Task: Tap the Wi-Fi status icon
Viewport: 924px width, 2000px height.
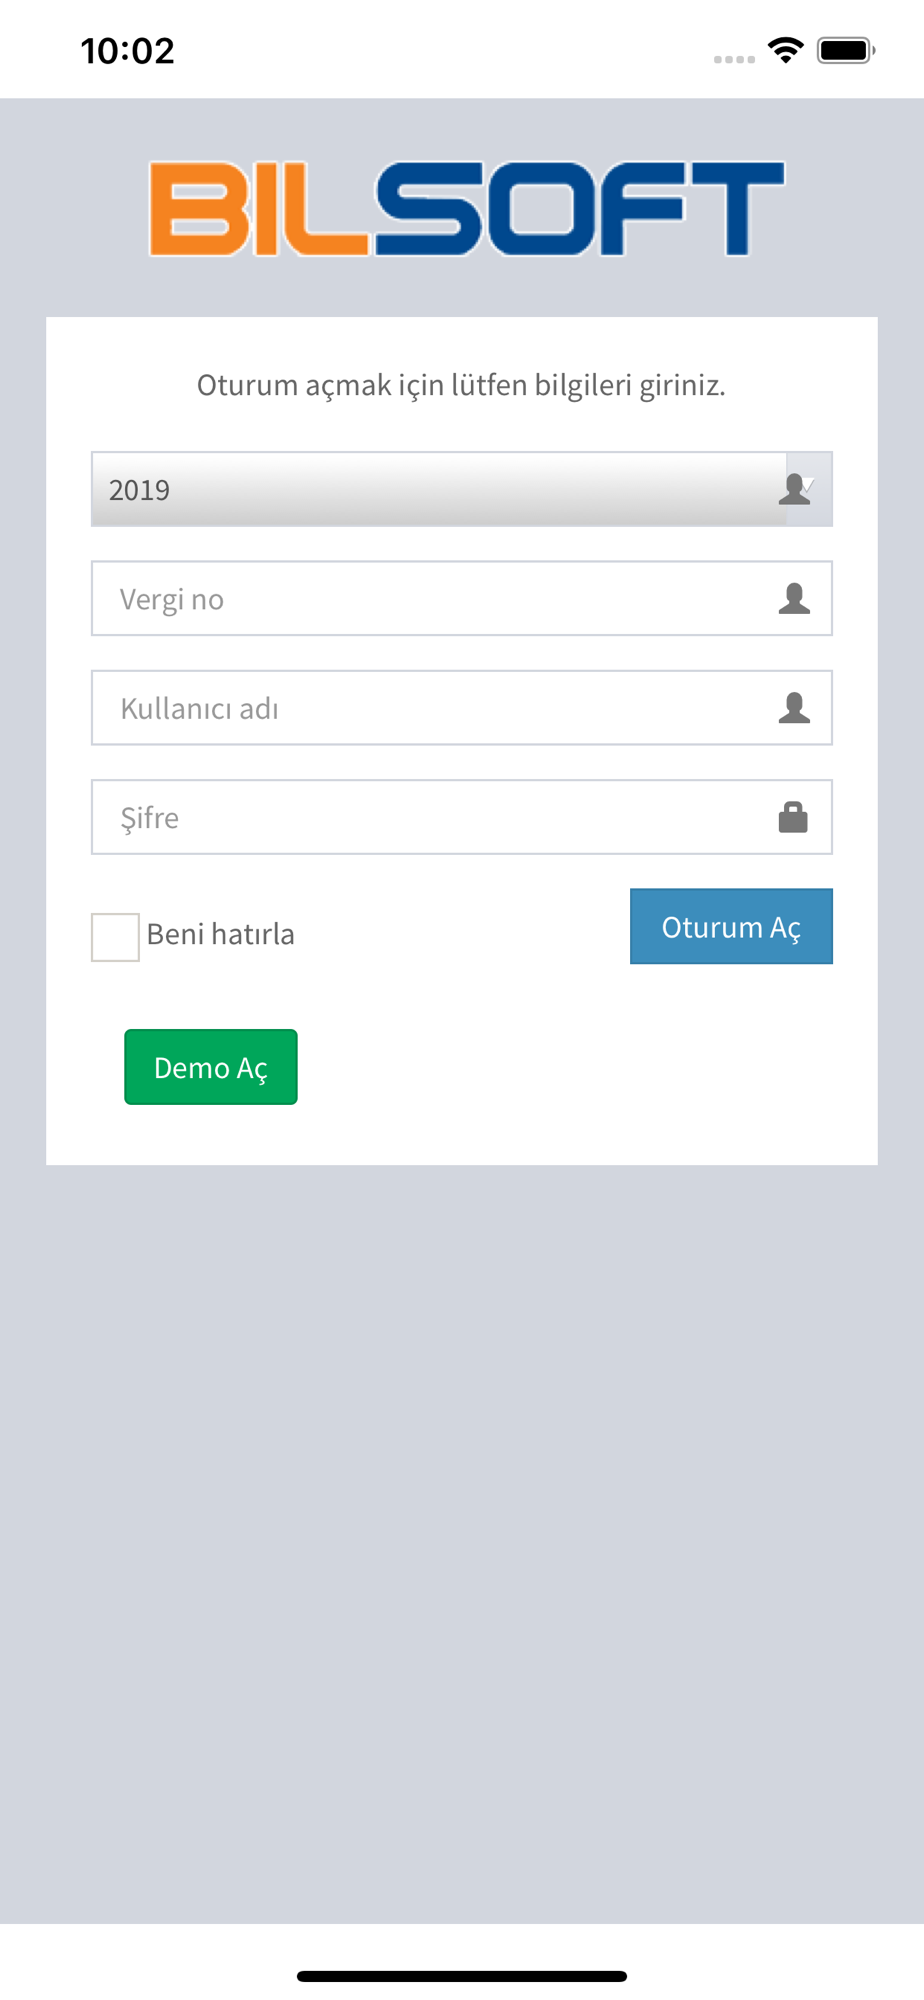Action: coord(786,50)
